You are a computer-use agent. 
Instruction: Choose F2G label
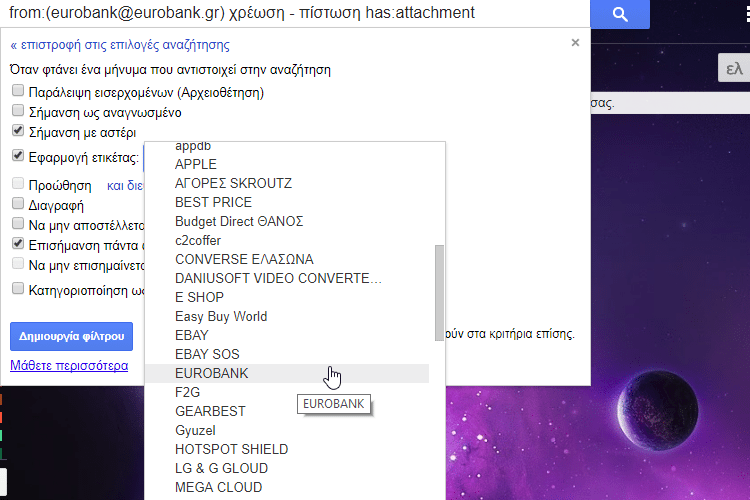[x=287, y=392]
